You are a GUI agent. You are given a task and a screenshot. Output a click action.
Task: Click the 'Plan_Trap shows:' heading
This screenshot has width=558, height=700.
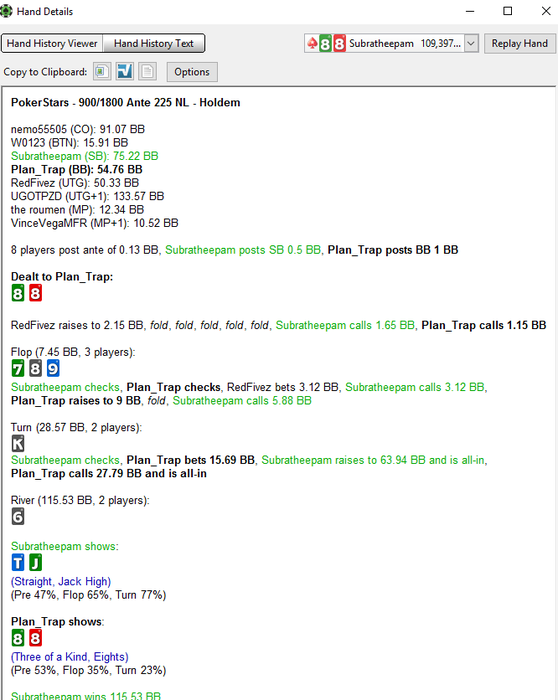[58, 622]
